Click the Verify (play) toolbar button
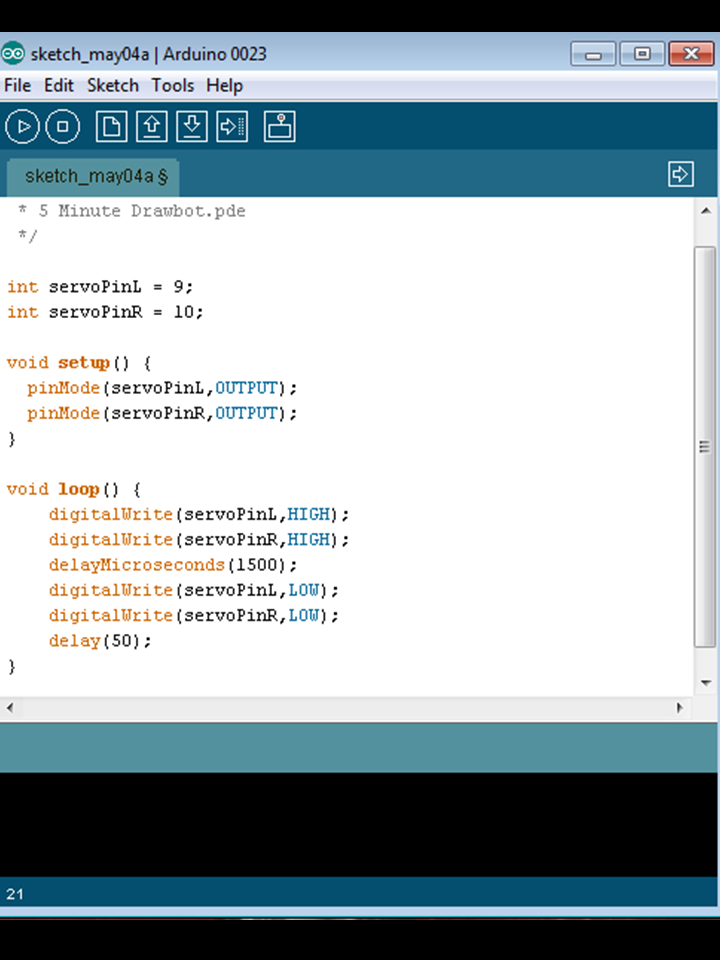Viewport: 720px width, 960px height. click(x=23, y=127)
